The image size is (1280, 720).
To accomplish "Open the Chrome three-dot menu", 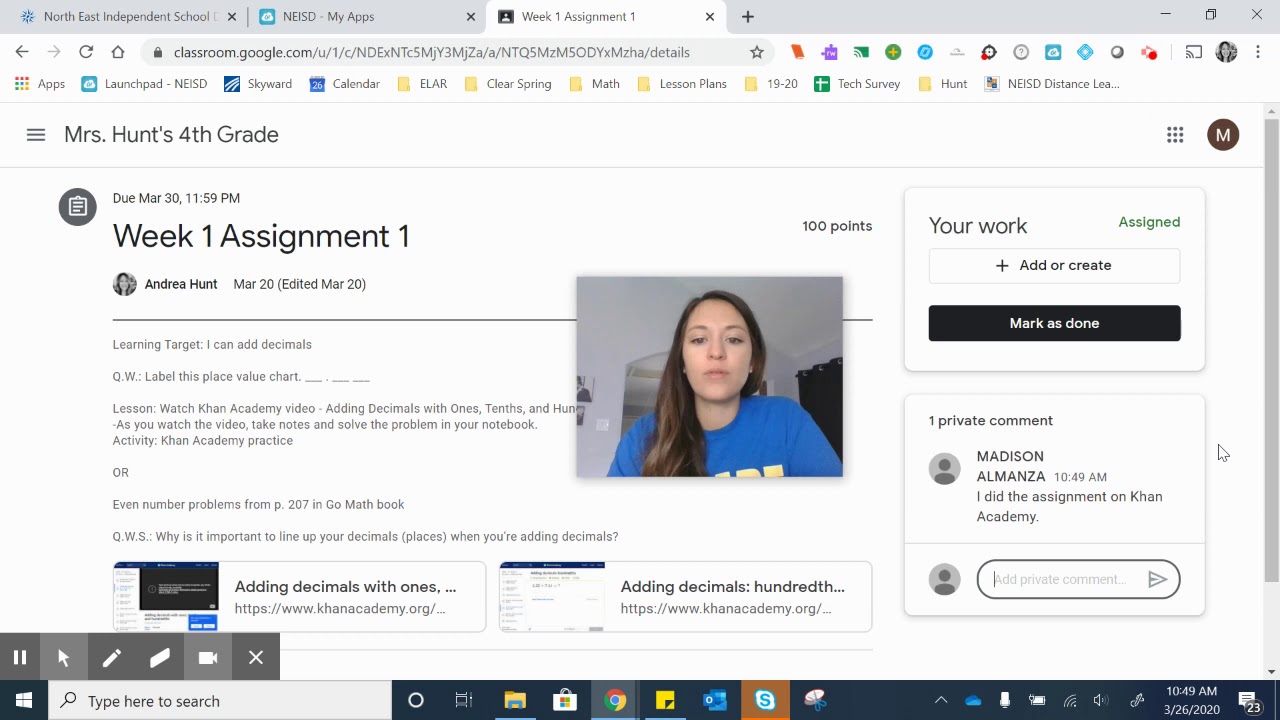I will 1258,52.
